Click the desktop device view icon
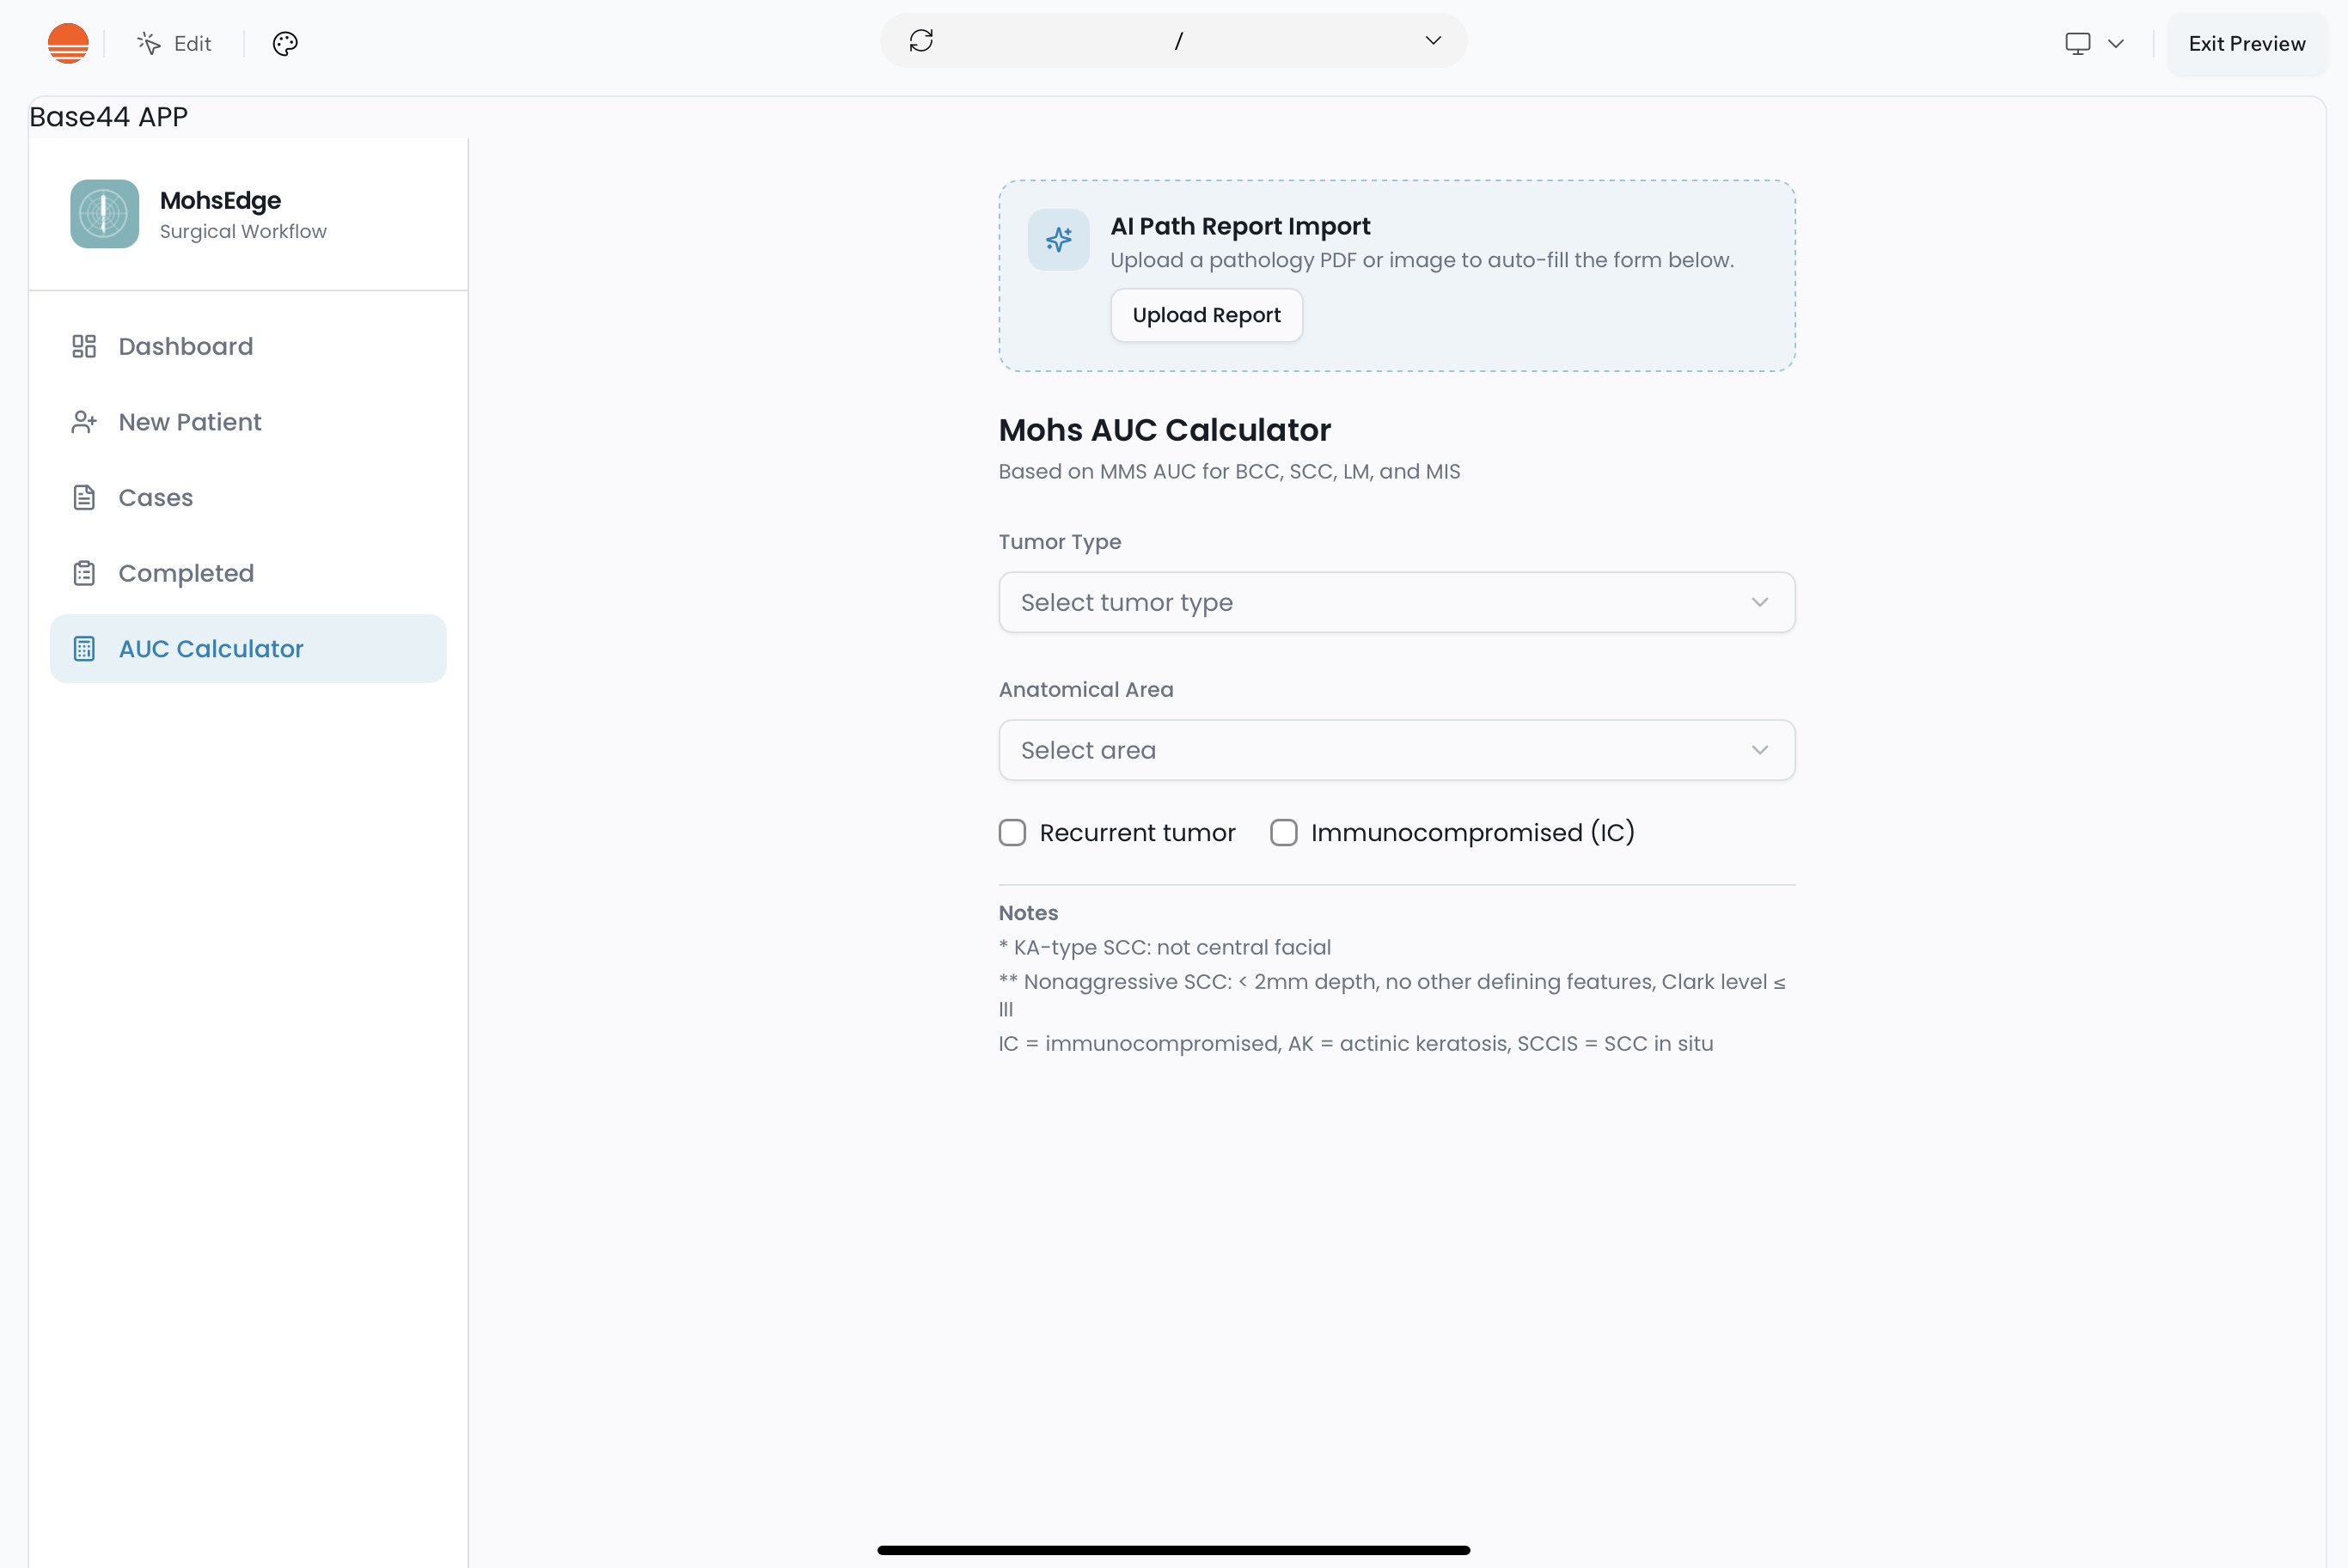This screenshot has height=1568, width=2348. [2077, 43]
